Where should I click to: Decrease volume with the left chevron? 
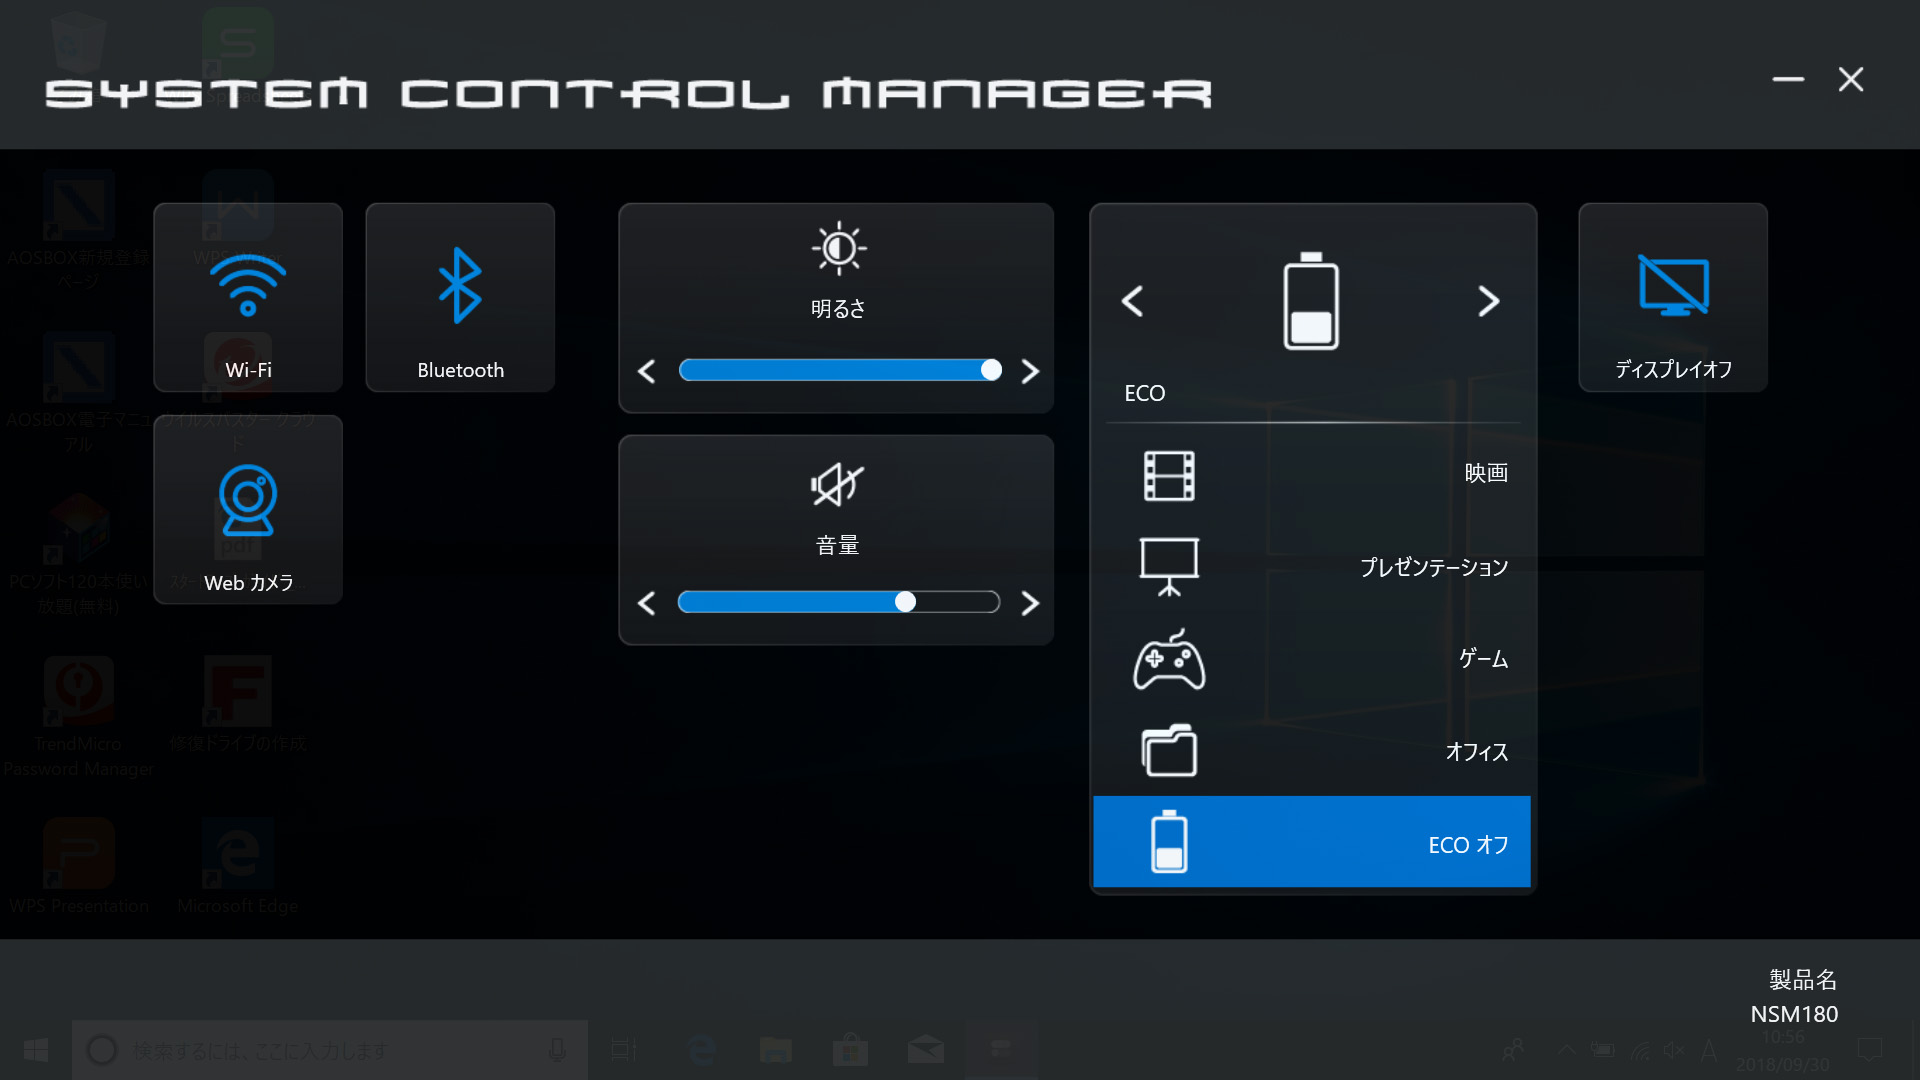click(x=645, y=602)
